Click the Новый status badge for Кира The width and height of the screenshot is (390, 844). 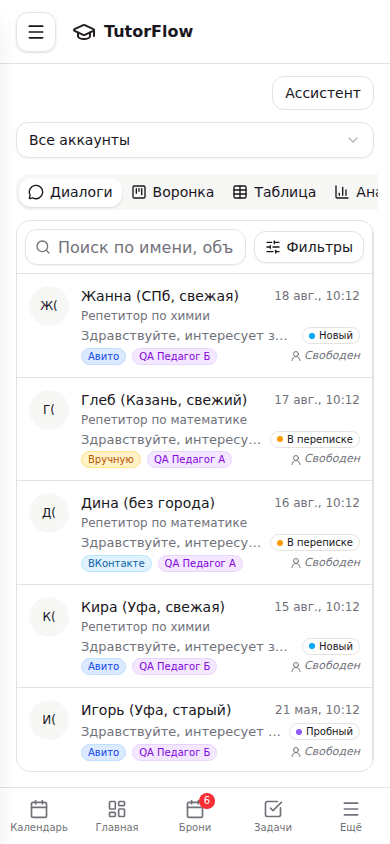(x=331, y=646)
